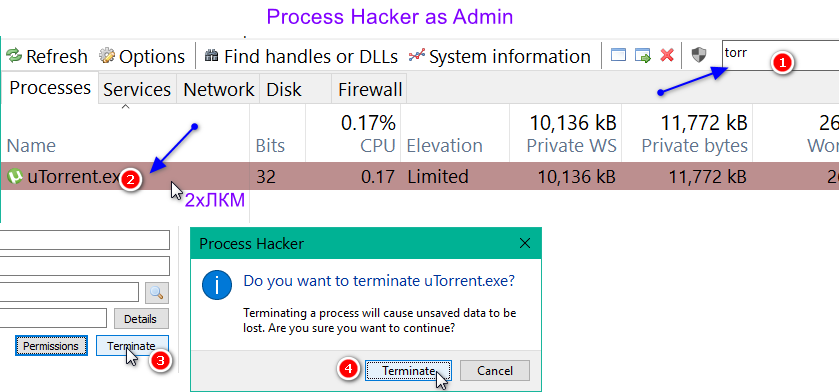Click the red X kill window icon
This screenshot has height=392, width=839.
point(667,55)
